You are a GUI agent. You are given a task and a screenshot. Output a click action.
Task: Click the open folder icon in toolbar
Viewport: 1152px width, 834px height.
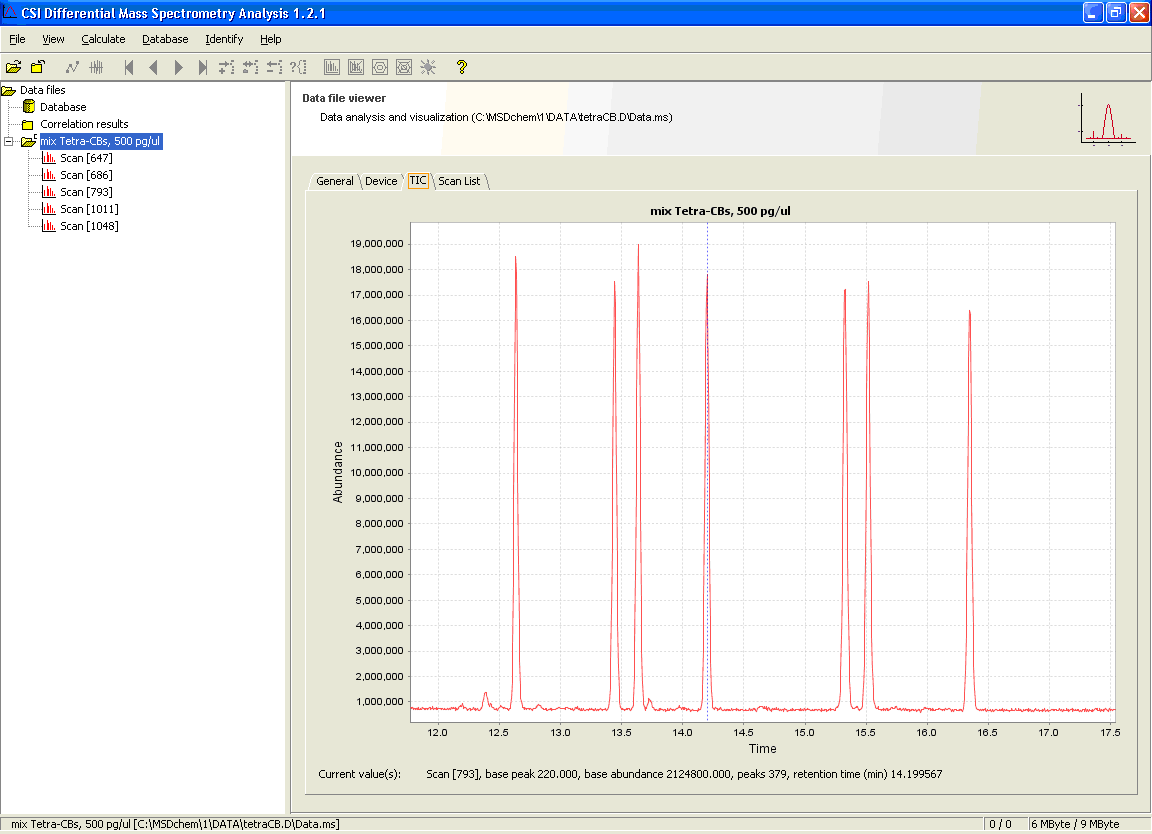click(13, 67)
